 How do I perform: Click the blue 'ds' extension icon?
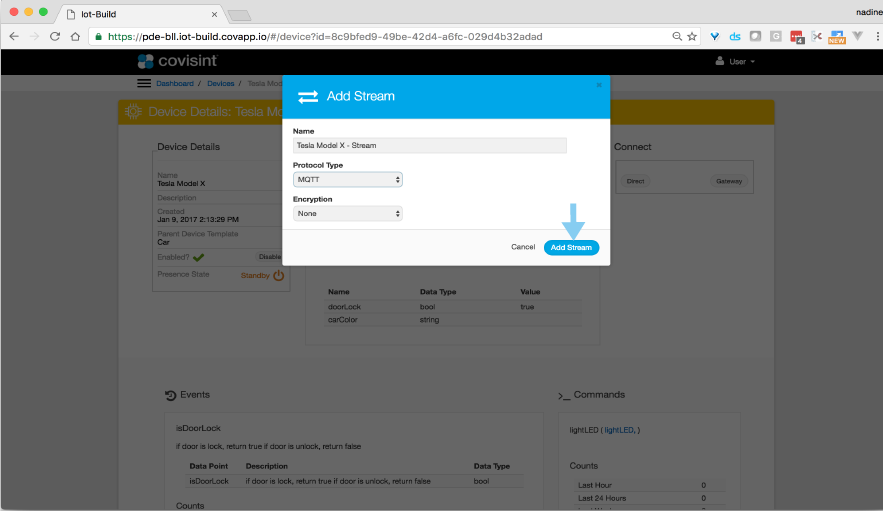pyautogui.click(x=735, y=36)
